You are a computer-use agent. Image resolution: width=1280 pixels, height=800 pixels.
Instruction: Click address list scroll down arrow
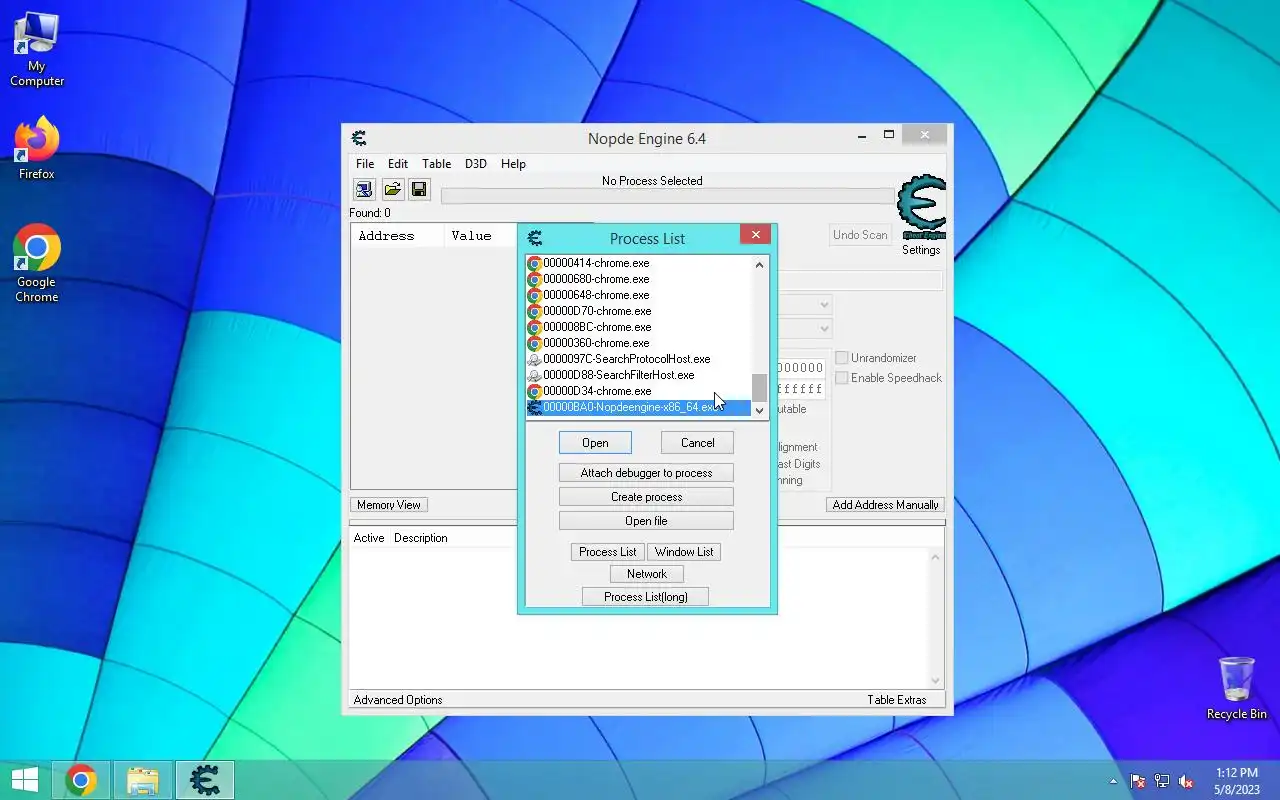[936, 680]
